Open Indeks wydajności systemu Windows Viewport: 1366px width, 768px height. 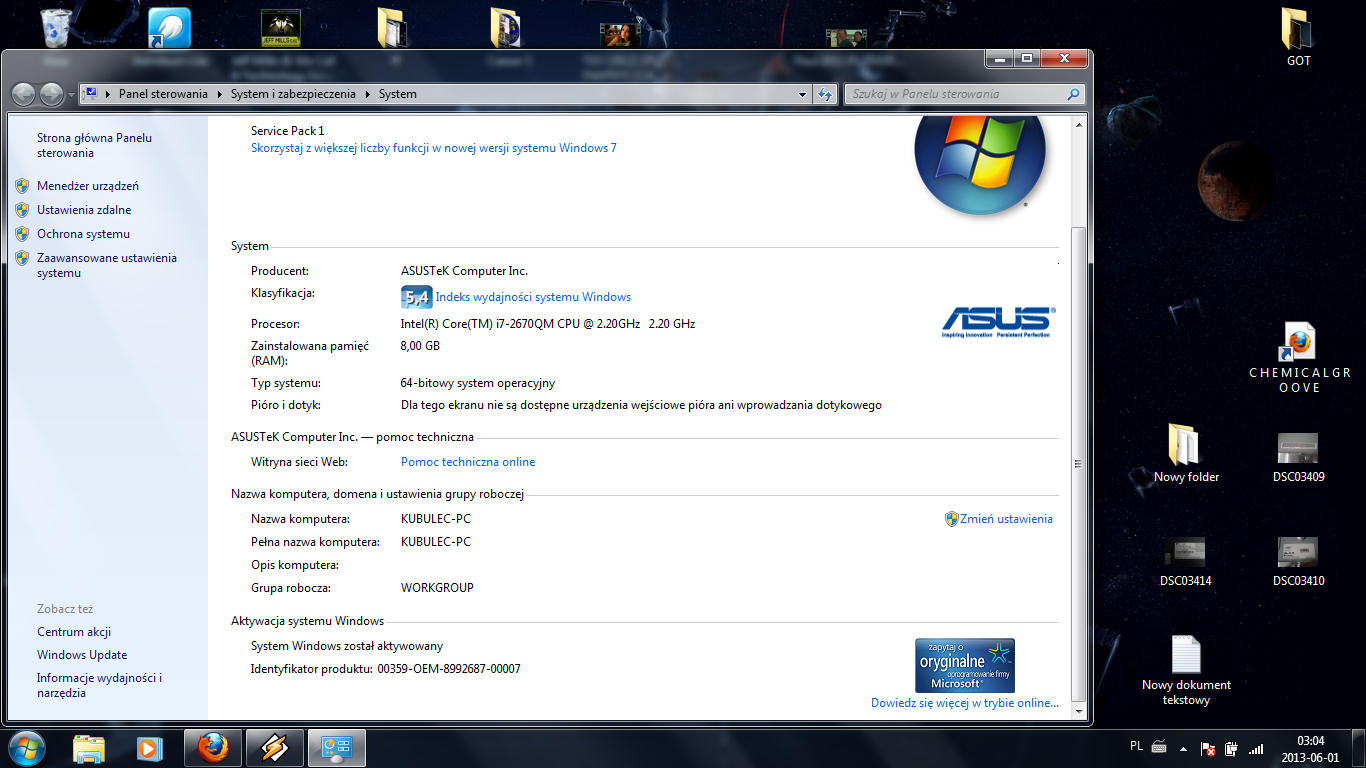533,297
